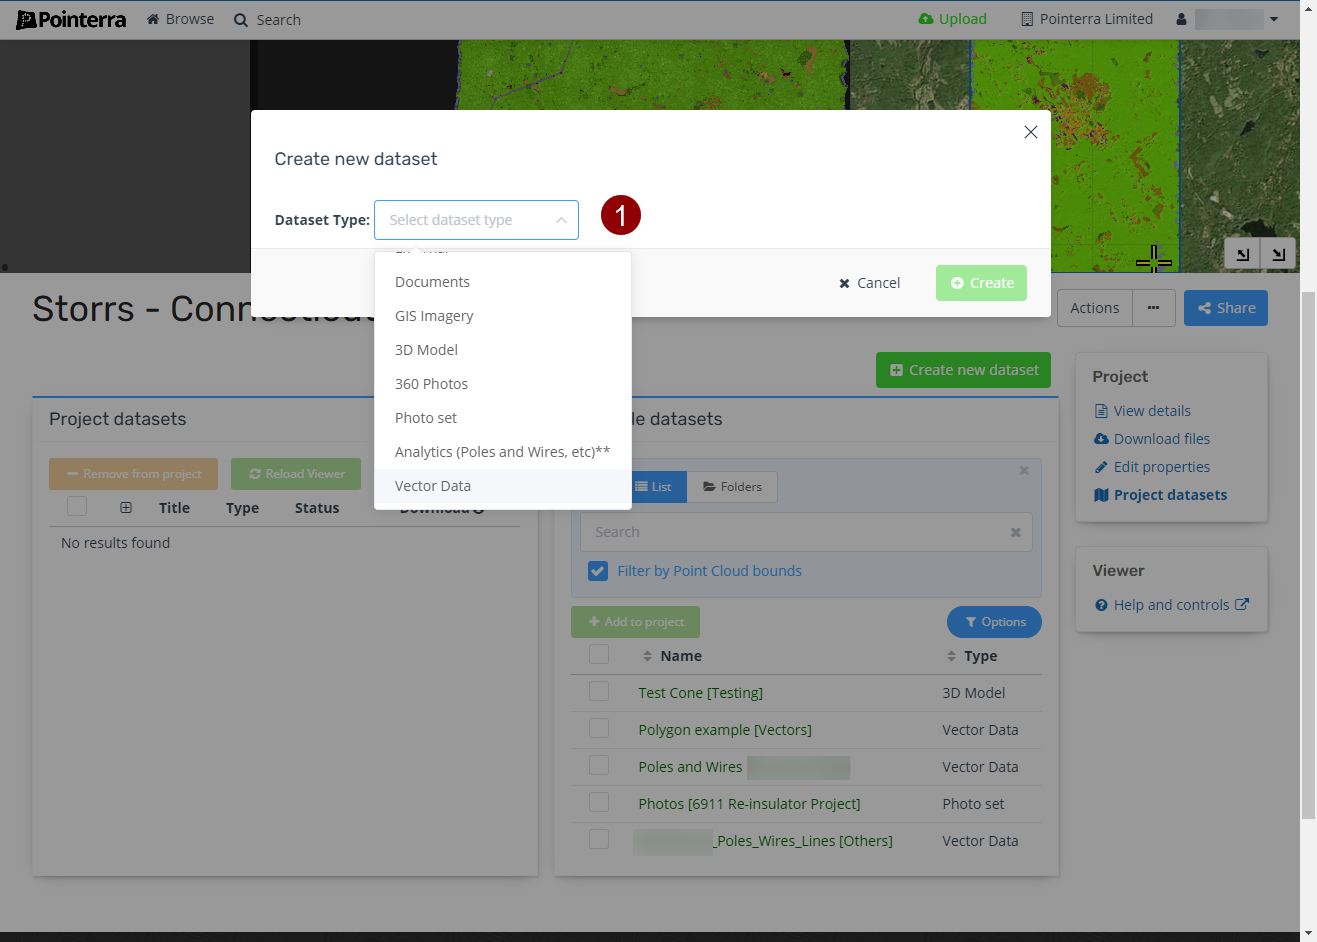Click the Upload cloud icon
This screenshot has height=942, width=1317.
click(x=925, y=19)
